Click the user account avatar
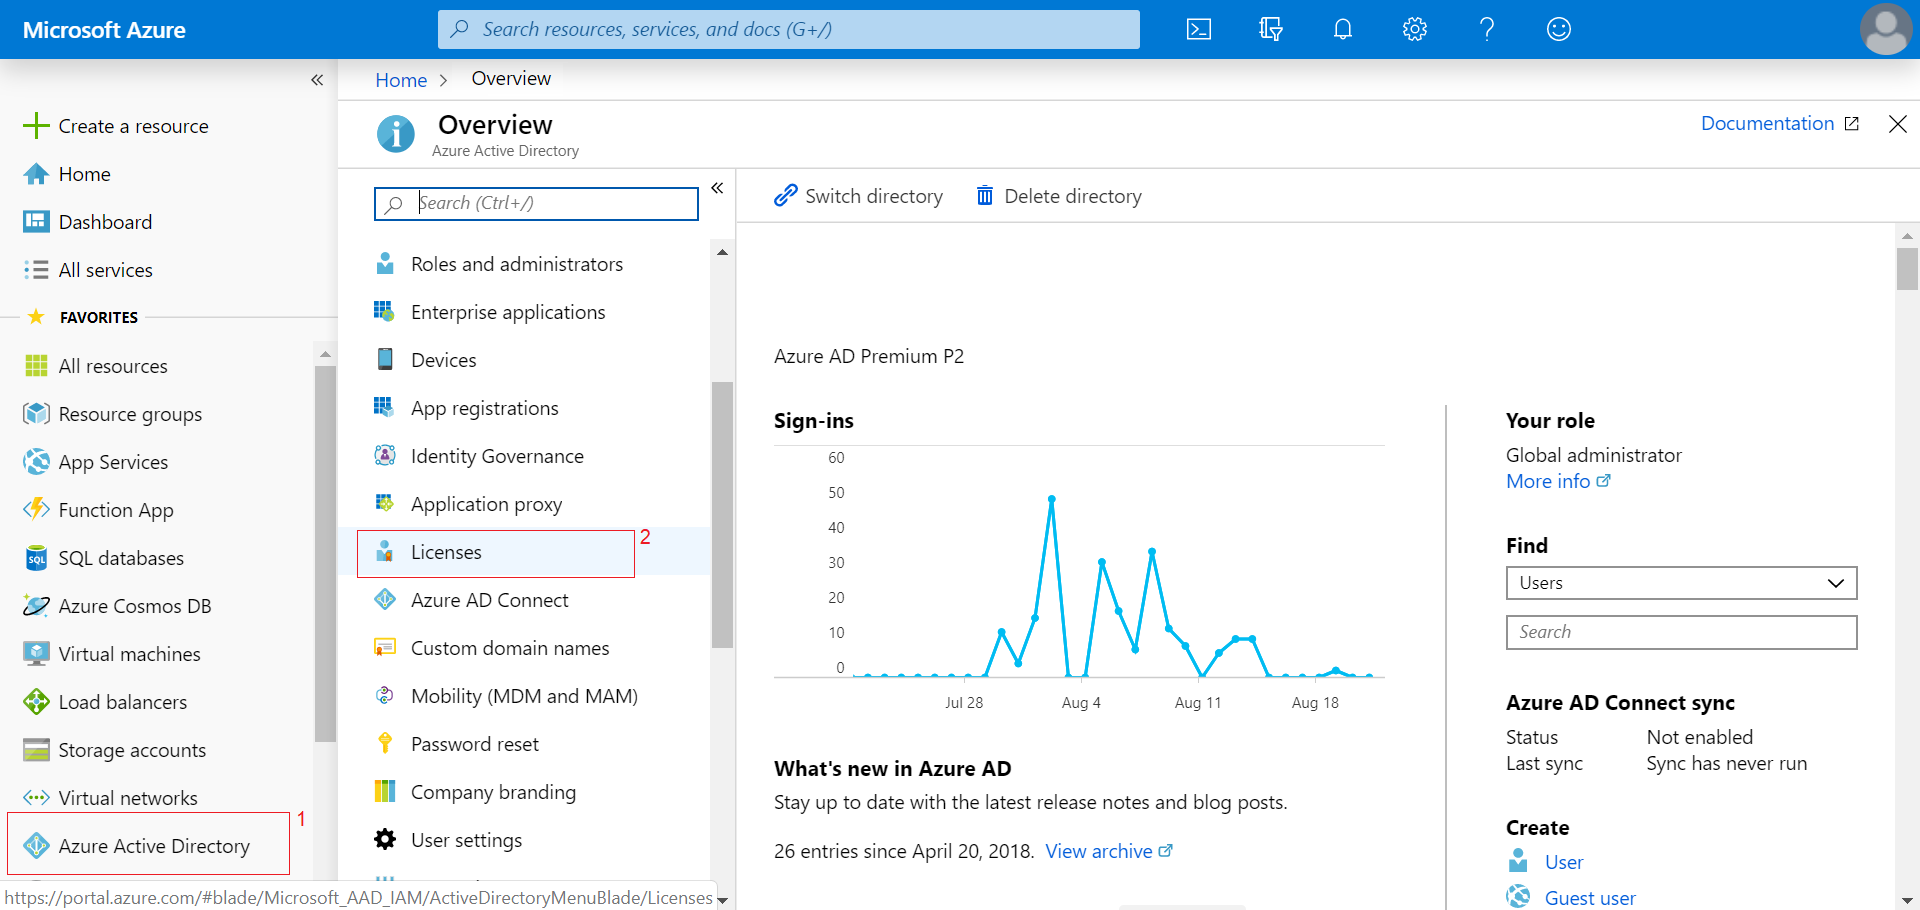This screenshot has height=910, width=1920. coord(1885,29)
